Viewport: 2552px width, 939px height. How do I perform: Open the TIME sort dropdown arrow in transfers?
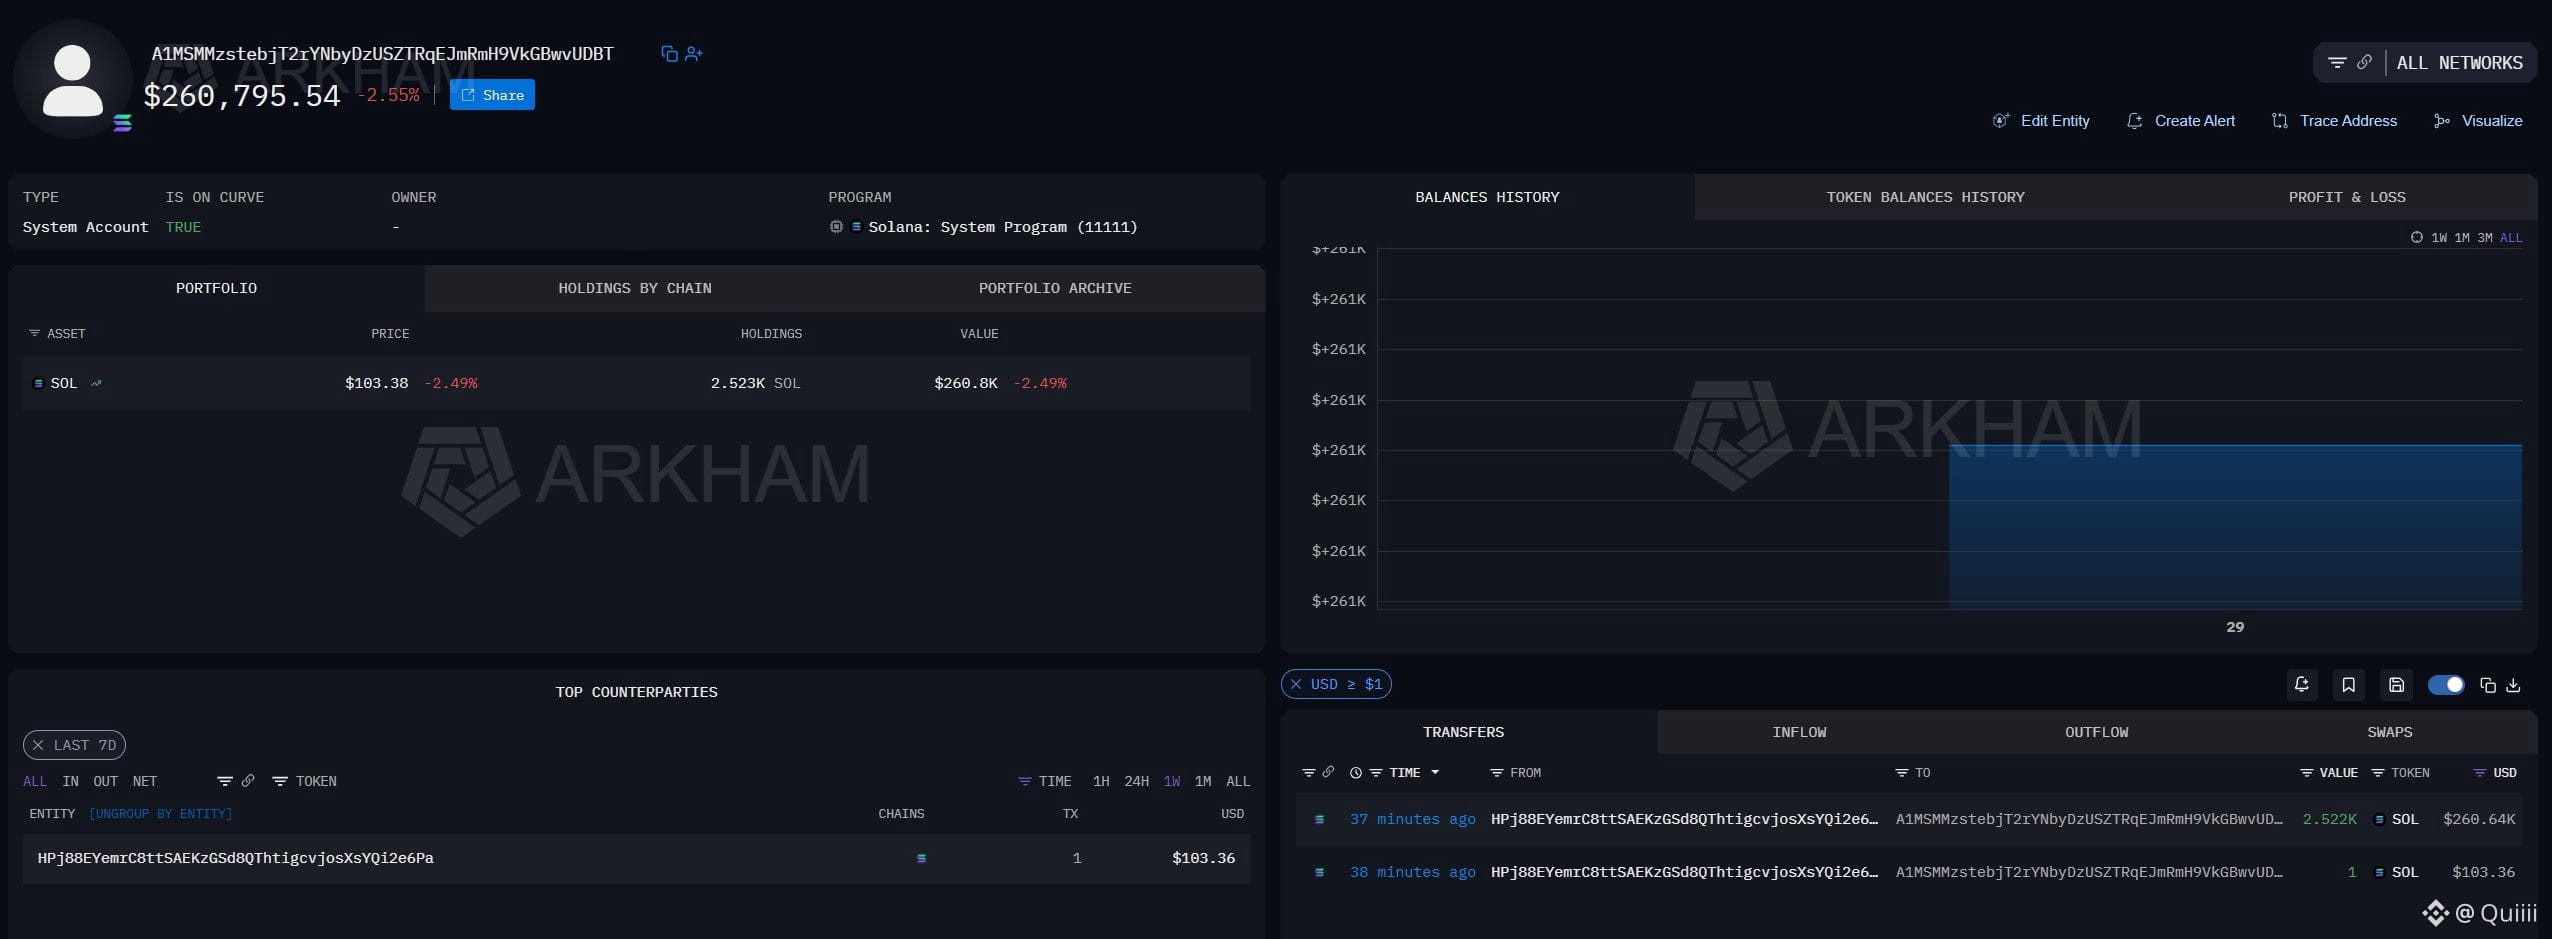1435,773
